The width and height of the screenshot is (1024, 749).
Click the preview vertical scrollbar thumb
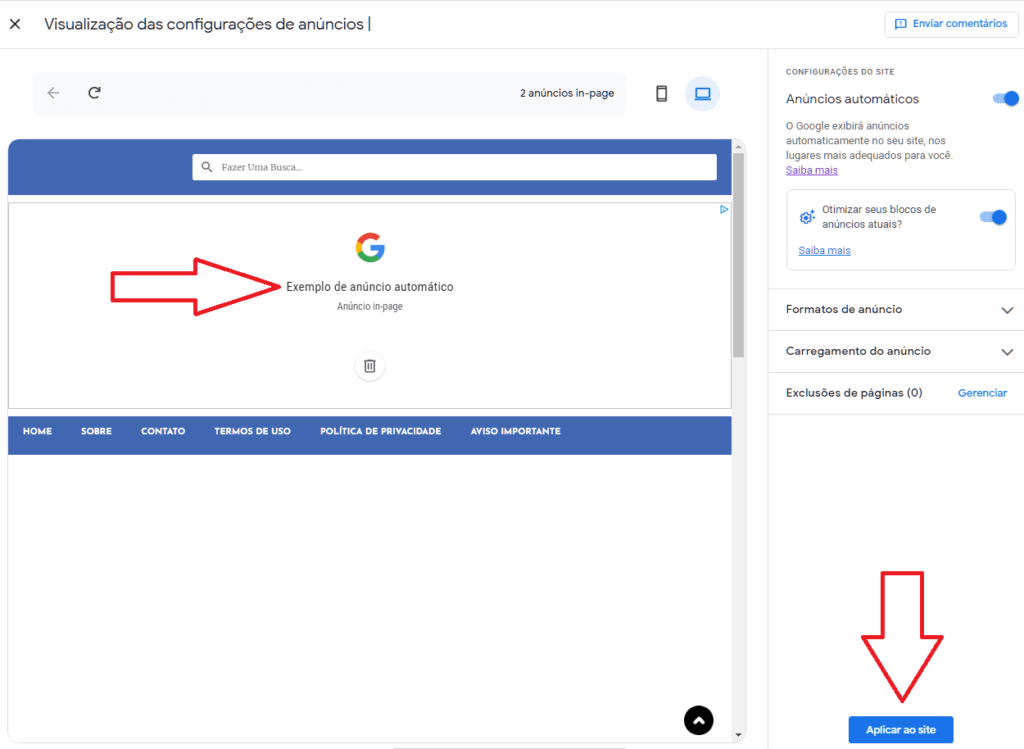(x=739, y=255)
